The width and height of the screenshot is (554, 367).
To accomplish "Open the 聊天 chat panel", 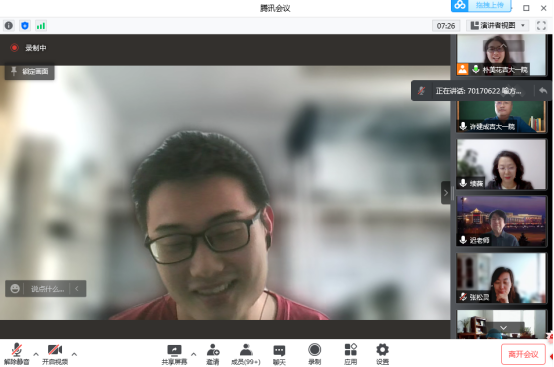I will (279, 354).
